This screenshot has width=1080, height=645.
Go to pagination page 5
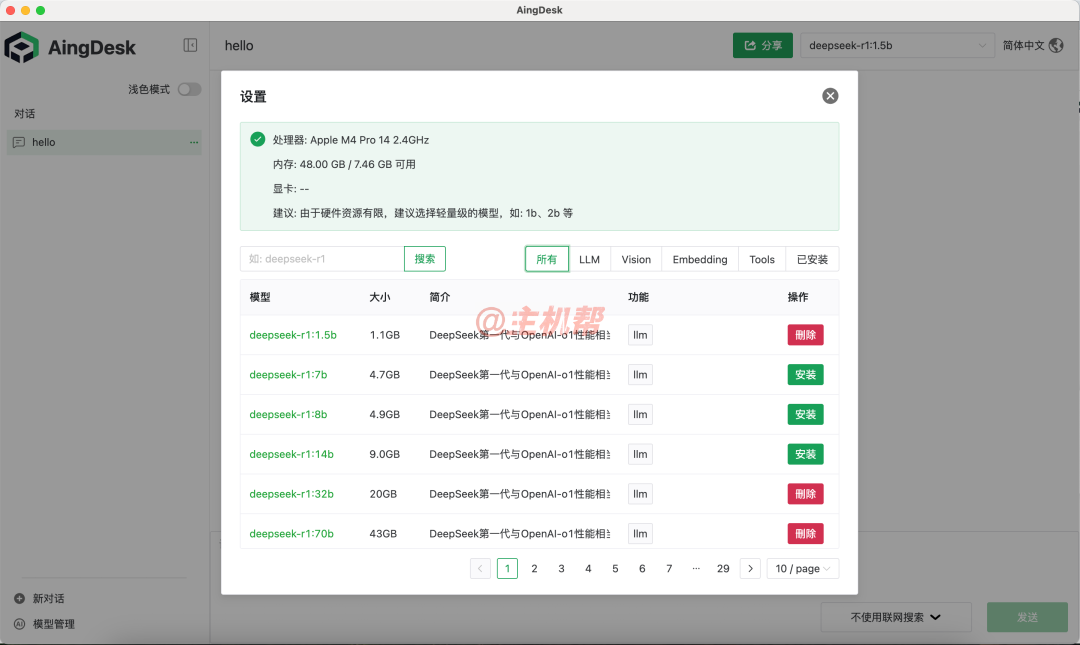click(615, 569)
